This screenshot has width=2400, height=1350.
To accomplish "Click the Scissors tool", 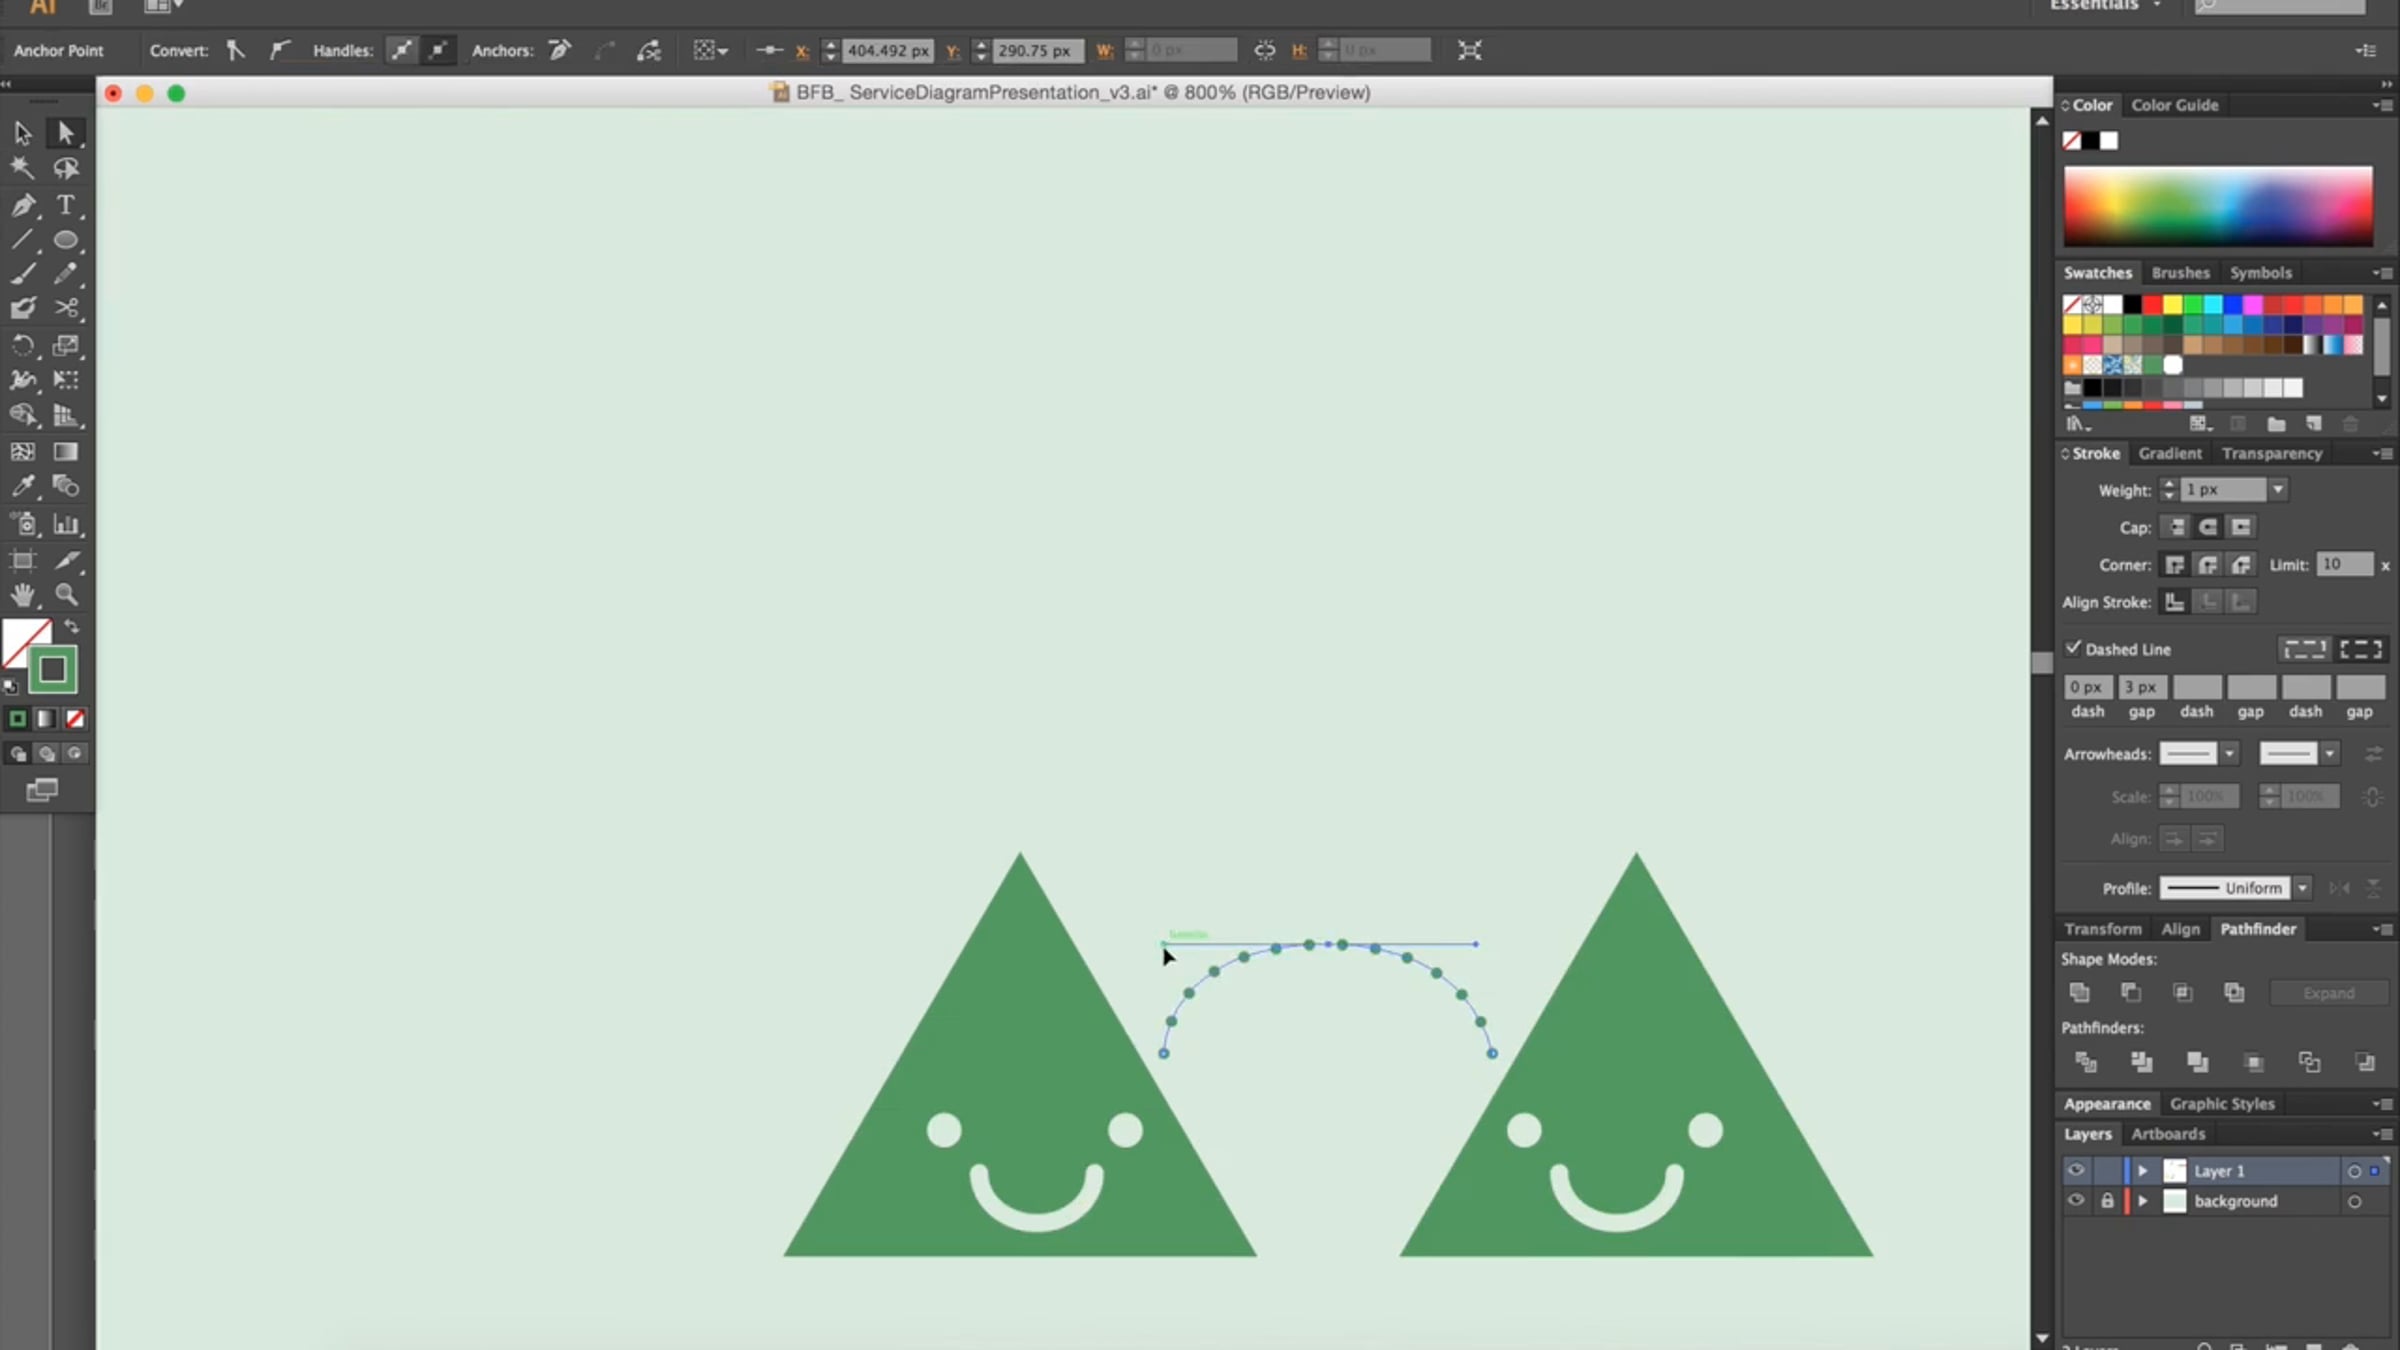I will 66,308.
